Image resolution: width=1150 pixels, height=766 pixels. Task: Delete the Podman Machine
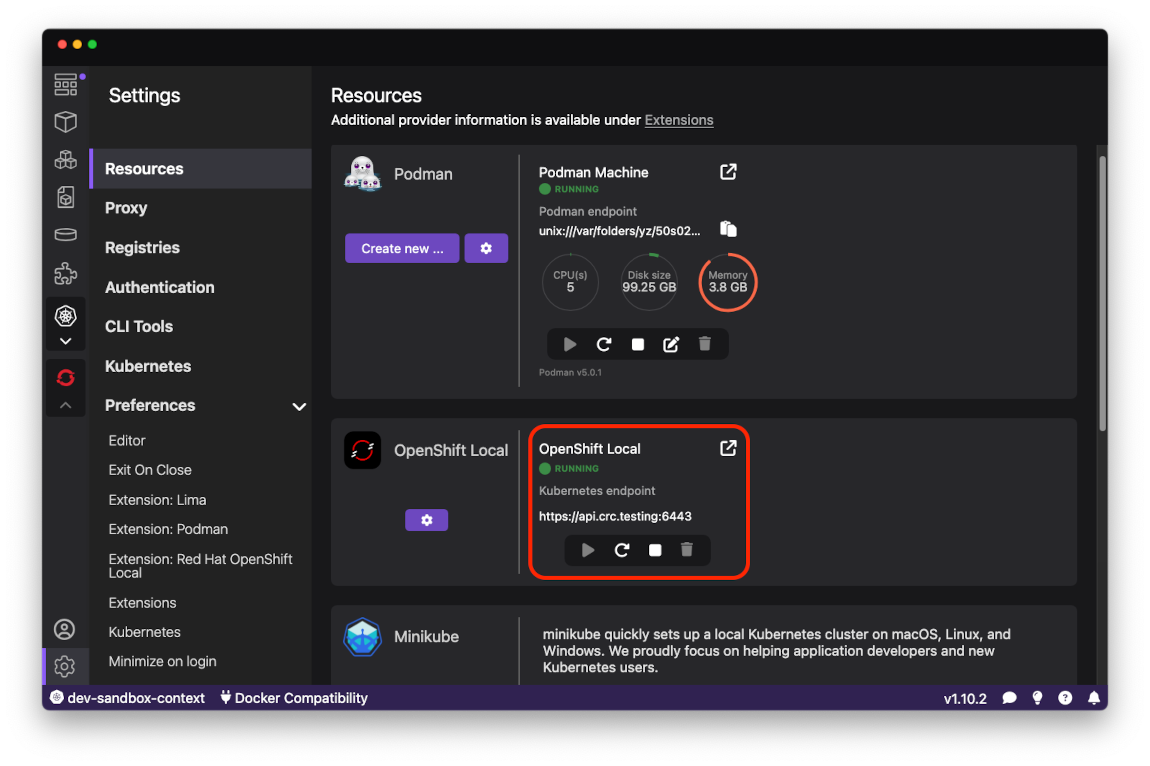[705, 343]
